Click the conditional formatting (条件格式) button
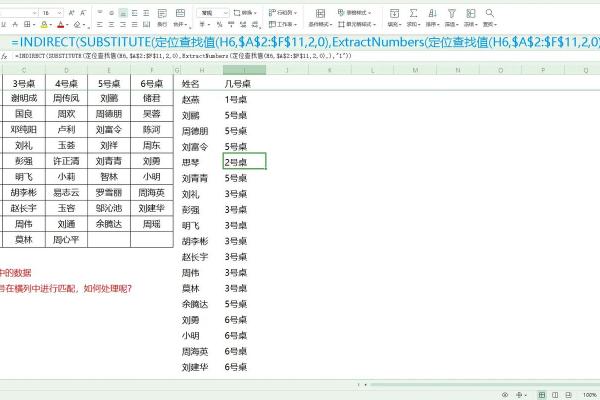The width and height of the screenshot is (600, 400). coord(320,18)
